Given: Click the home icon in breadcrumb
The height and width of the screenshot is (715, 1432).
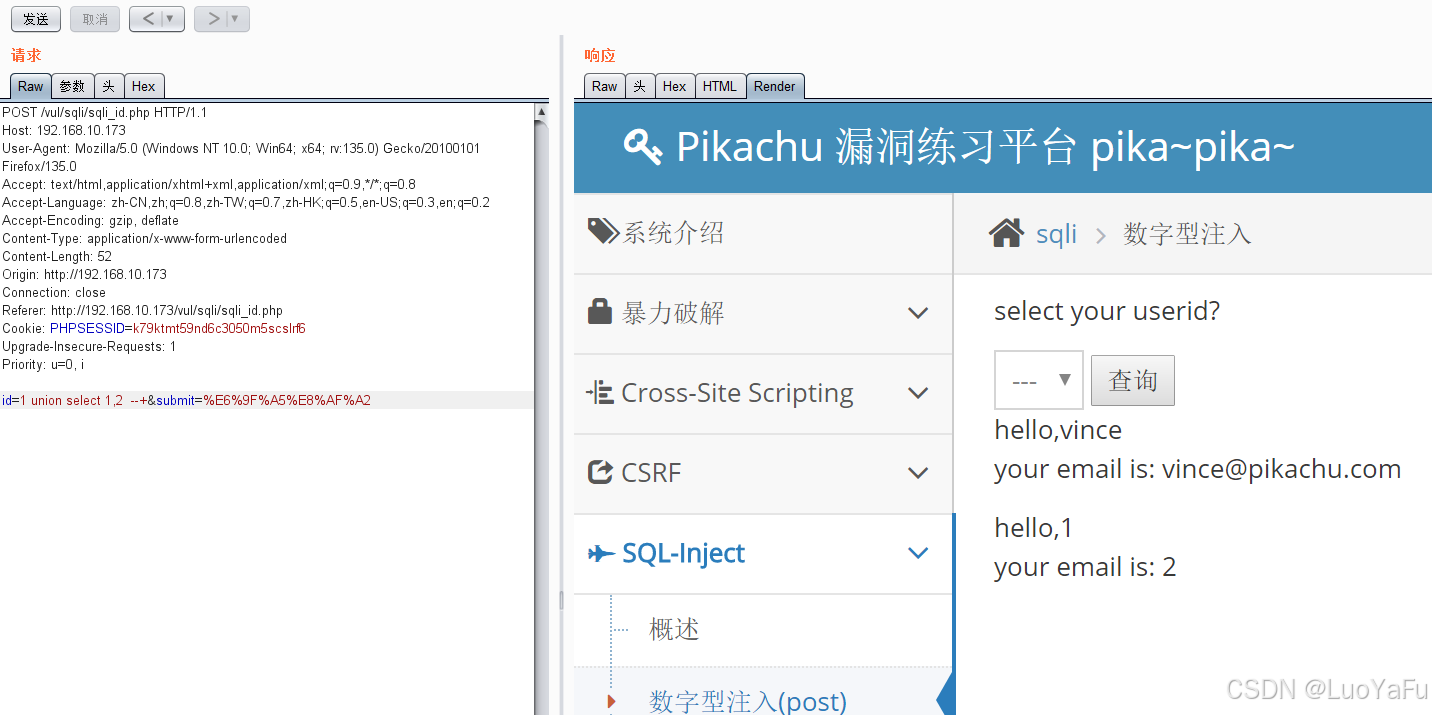Looking at the screenshot, I should 1007,233.
